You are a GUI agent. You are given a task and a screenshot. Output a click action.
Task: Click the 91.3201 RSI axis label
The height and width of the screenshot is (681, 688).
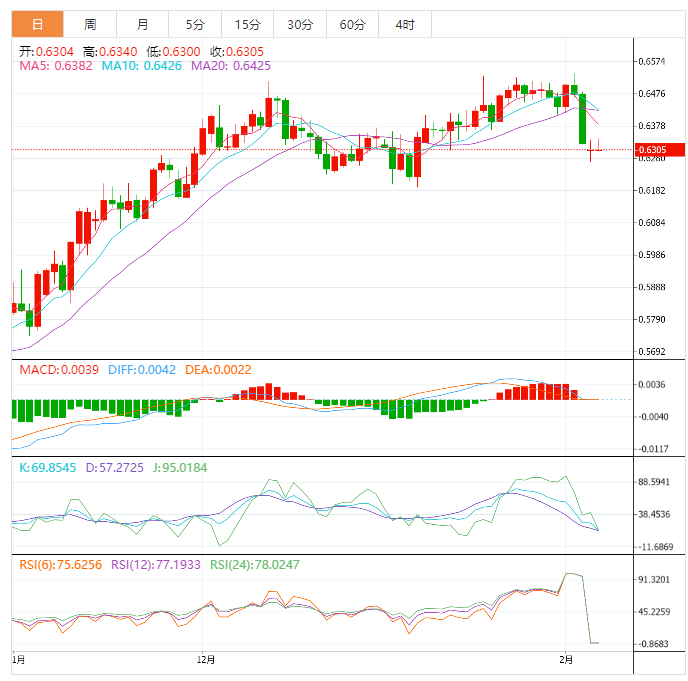click(654, 580)
